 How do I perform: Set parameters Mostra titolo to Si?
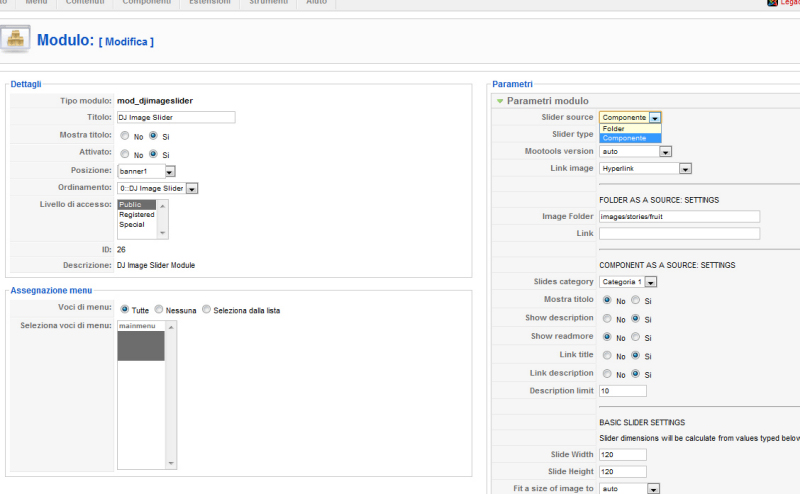coord(635,300)
